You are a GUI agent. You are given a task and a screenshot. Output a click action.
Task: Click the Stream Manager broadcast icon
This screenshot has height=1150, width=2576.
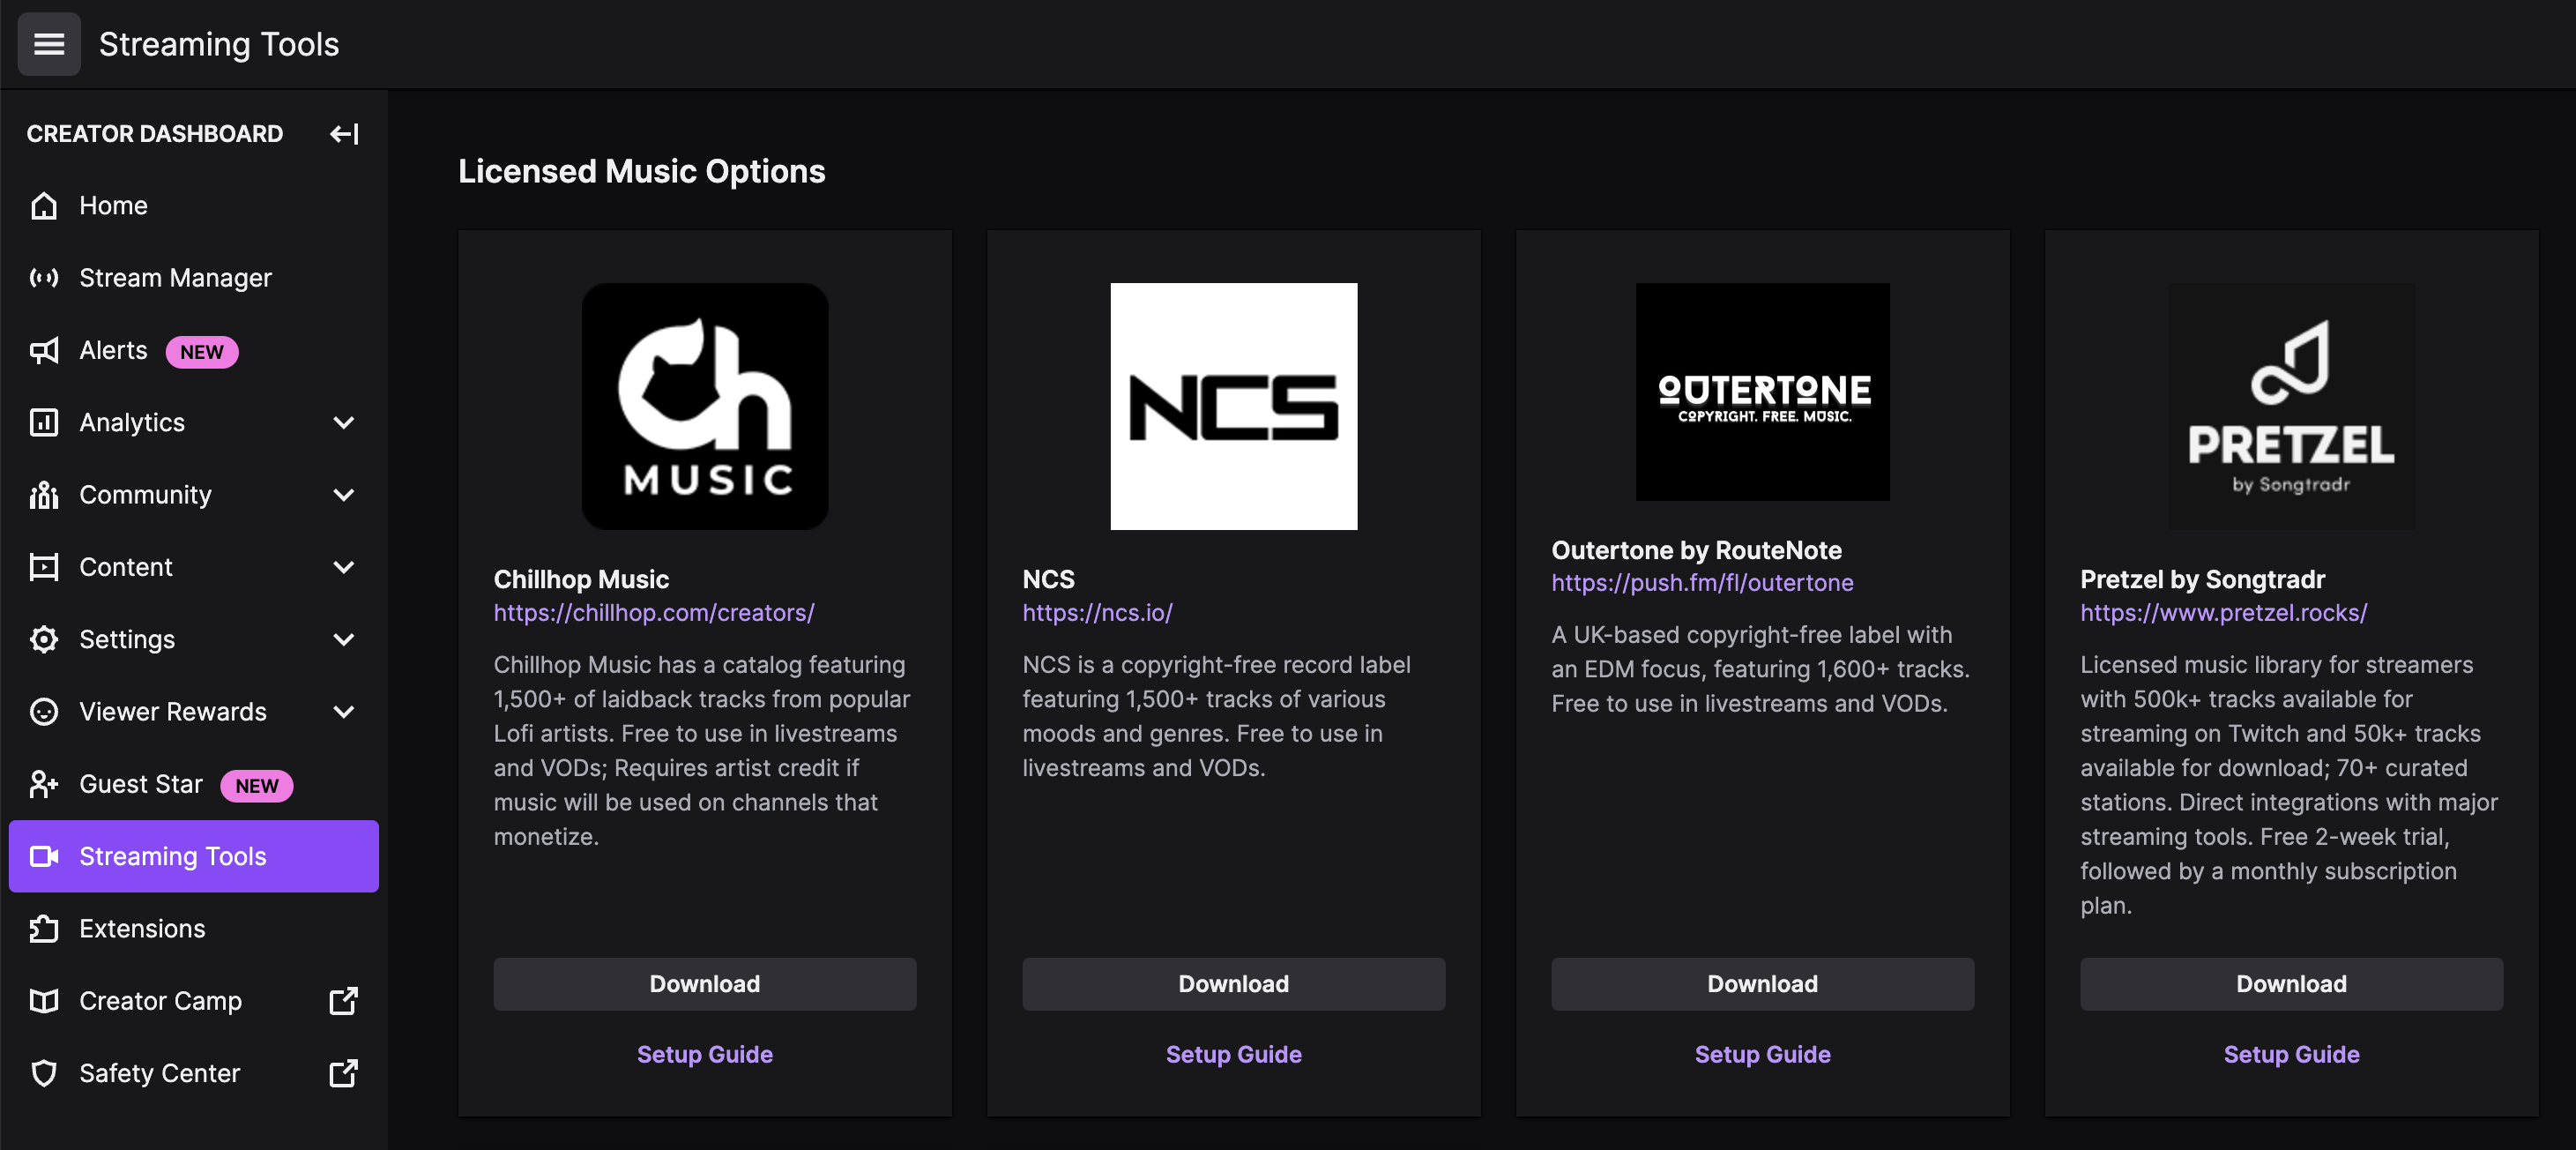[44, 278]
